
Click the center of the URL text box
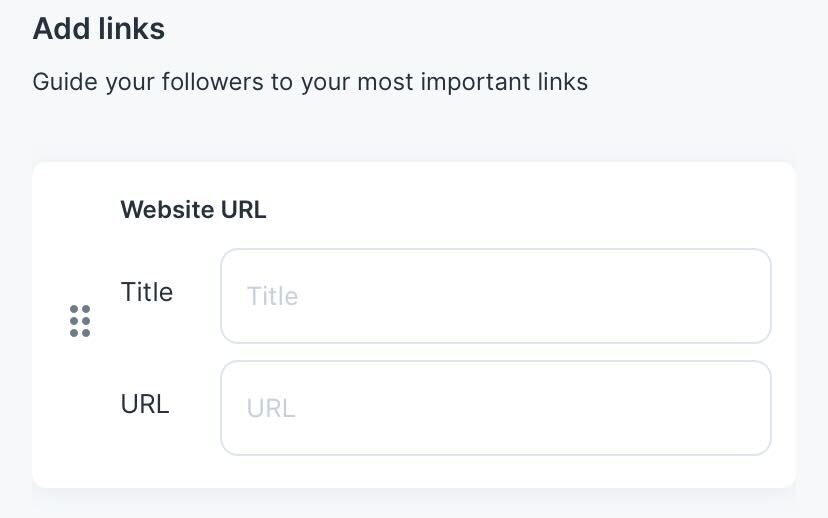point(495,408)
